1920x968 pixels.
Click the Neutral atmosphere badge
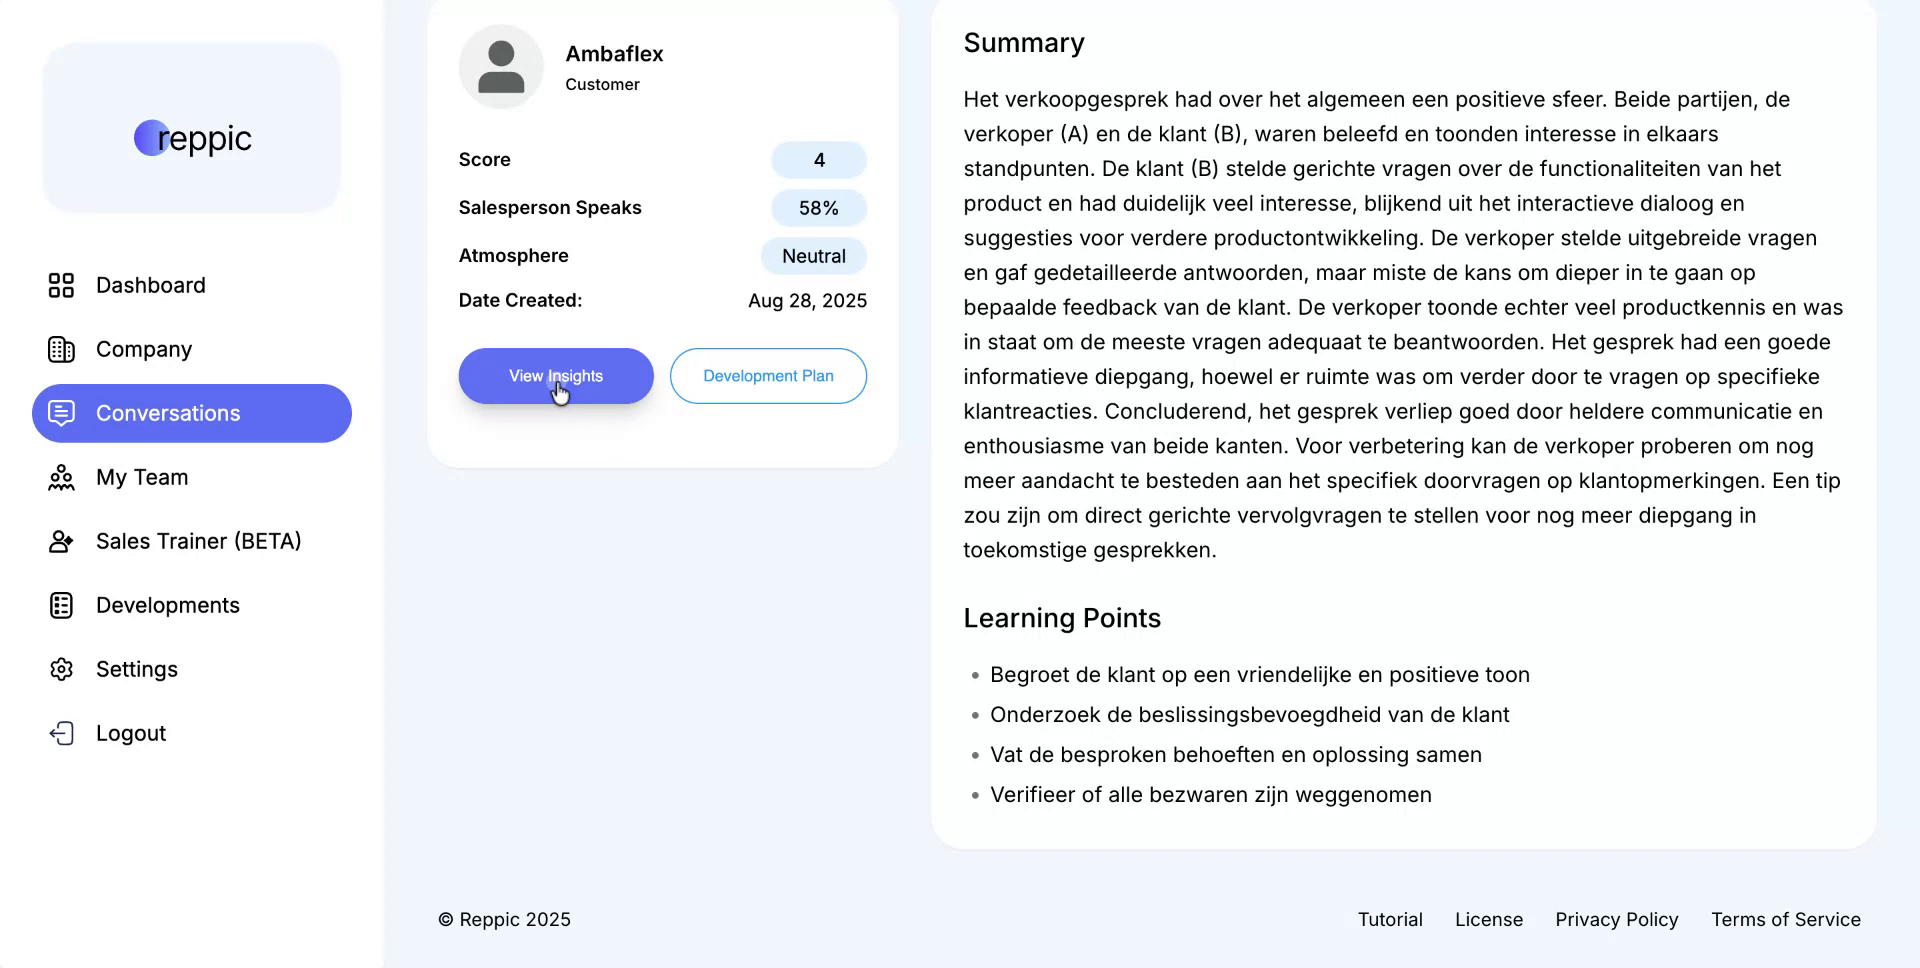pos(814,256)
